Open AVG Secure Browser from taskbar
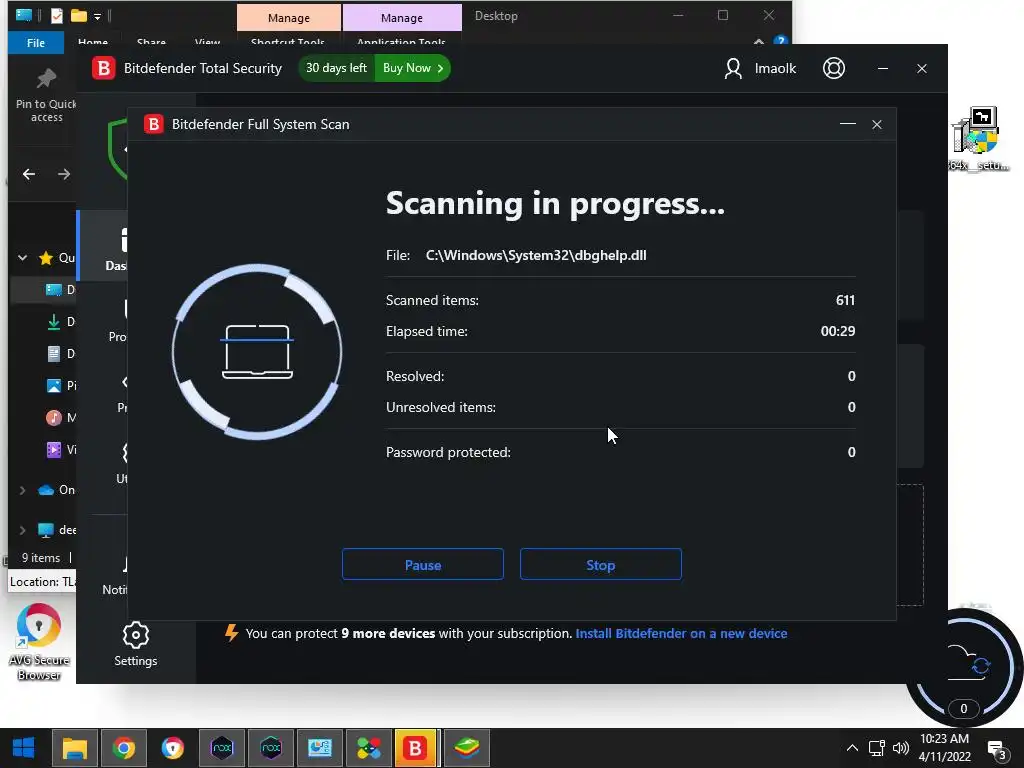Viewport: 1024px width, 768px height. pos(172,748)
